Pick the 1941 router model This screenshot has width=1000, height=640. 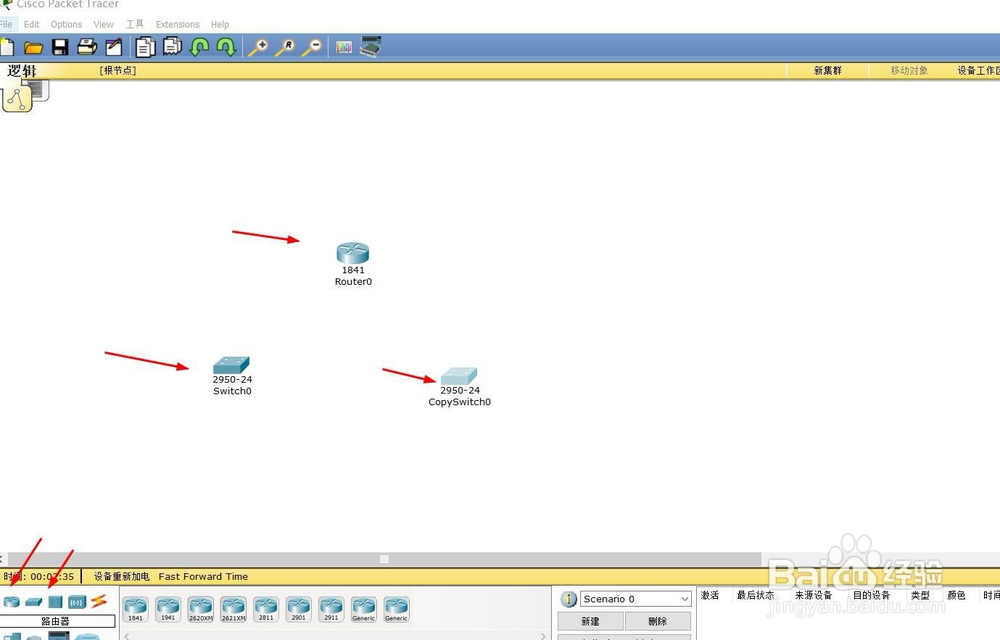tap(168, 609)
